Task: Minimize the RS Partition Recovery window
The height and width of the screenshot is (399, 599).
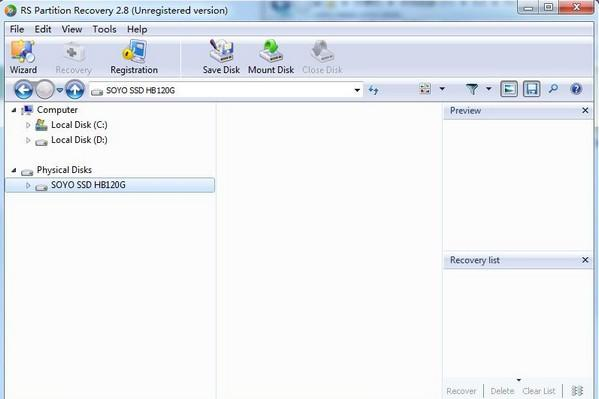Action: pos(529,8)
